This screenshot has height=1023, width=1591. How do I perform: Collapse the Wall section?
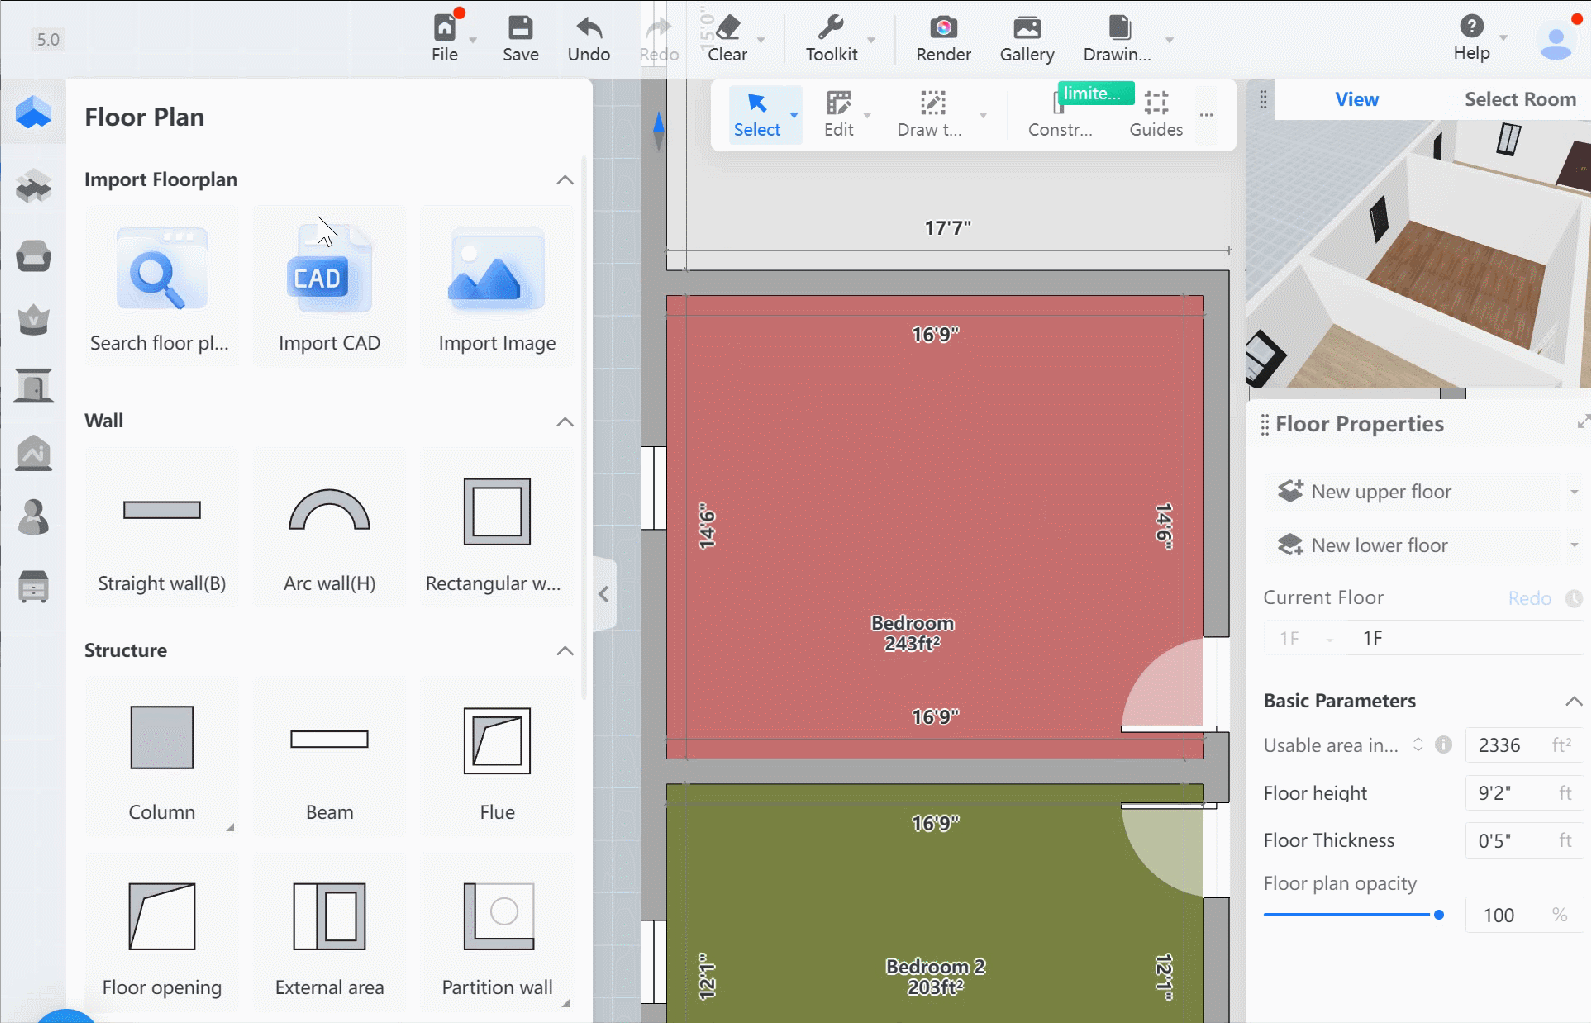point(565,421)
